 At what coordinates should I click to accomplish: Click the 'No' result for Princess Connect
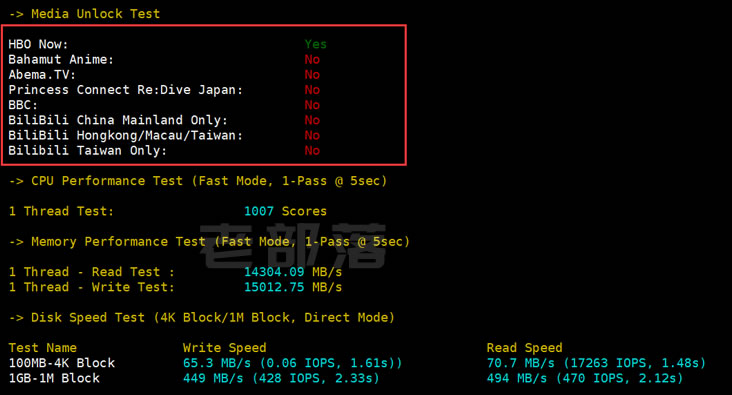point(312,90)
